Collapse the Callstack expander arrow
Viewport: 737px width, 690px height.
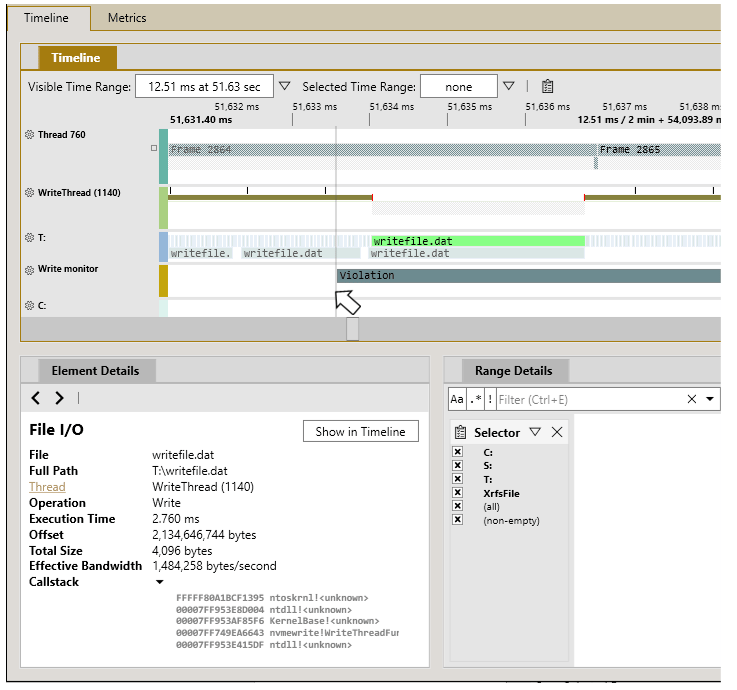click(x=160, y=582)
